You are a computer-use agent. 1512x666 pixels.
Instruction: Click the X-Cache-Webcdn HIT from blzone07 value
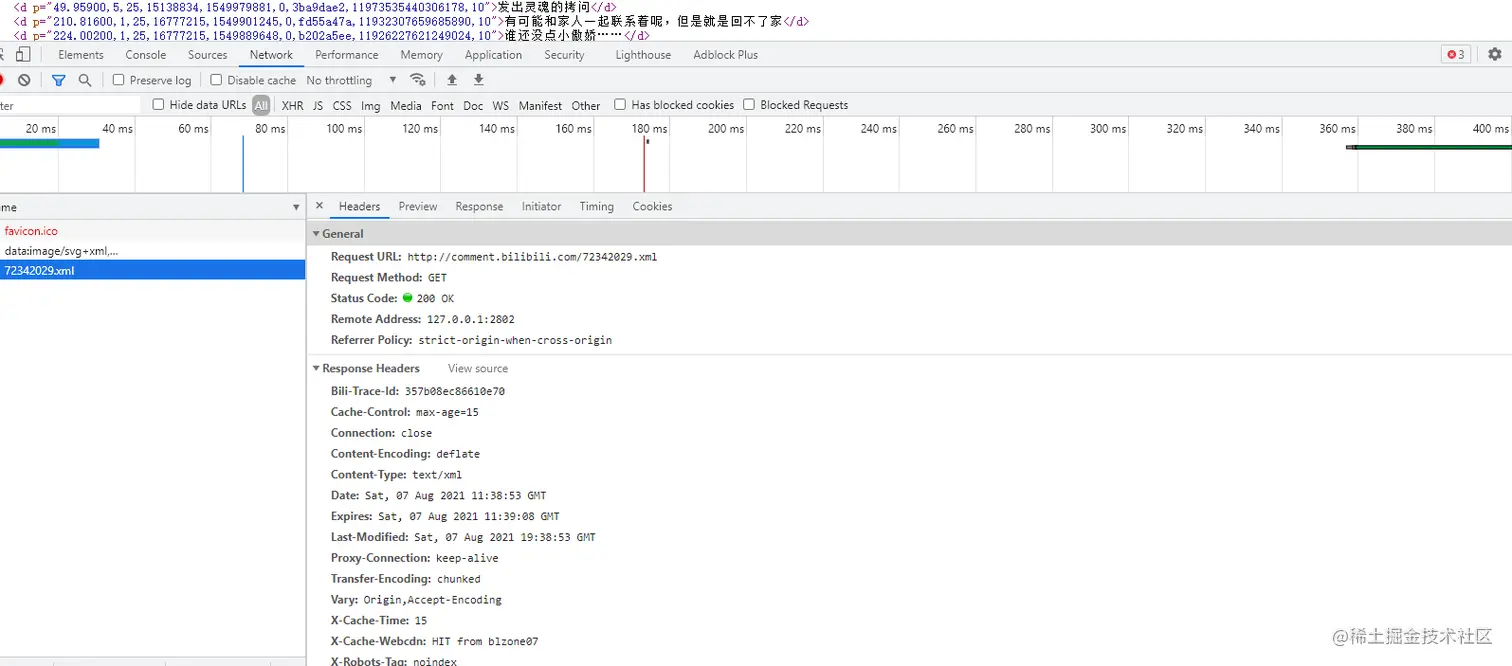click(x=485, y=642)
